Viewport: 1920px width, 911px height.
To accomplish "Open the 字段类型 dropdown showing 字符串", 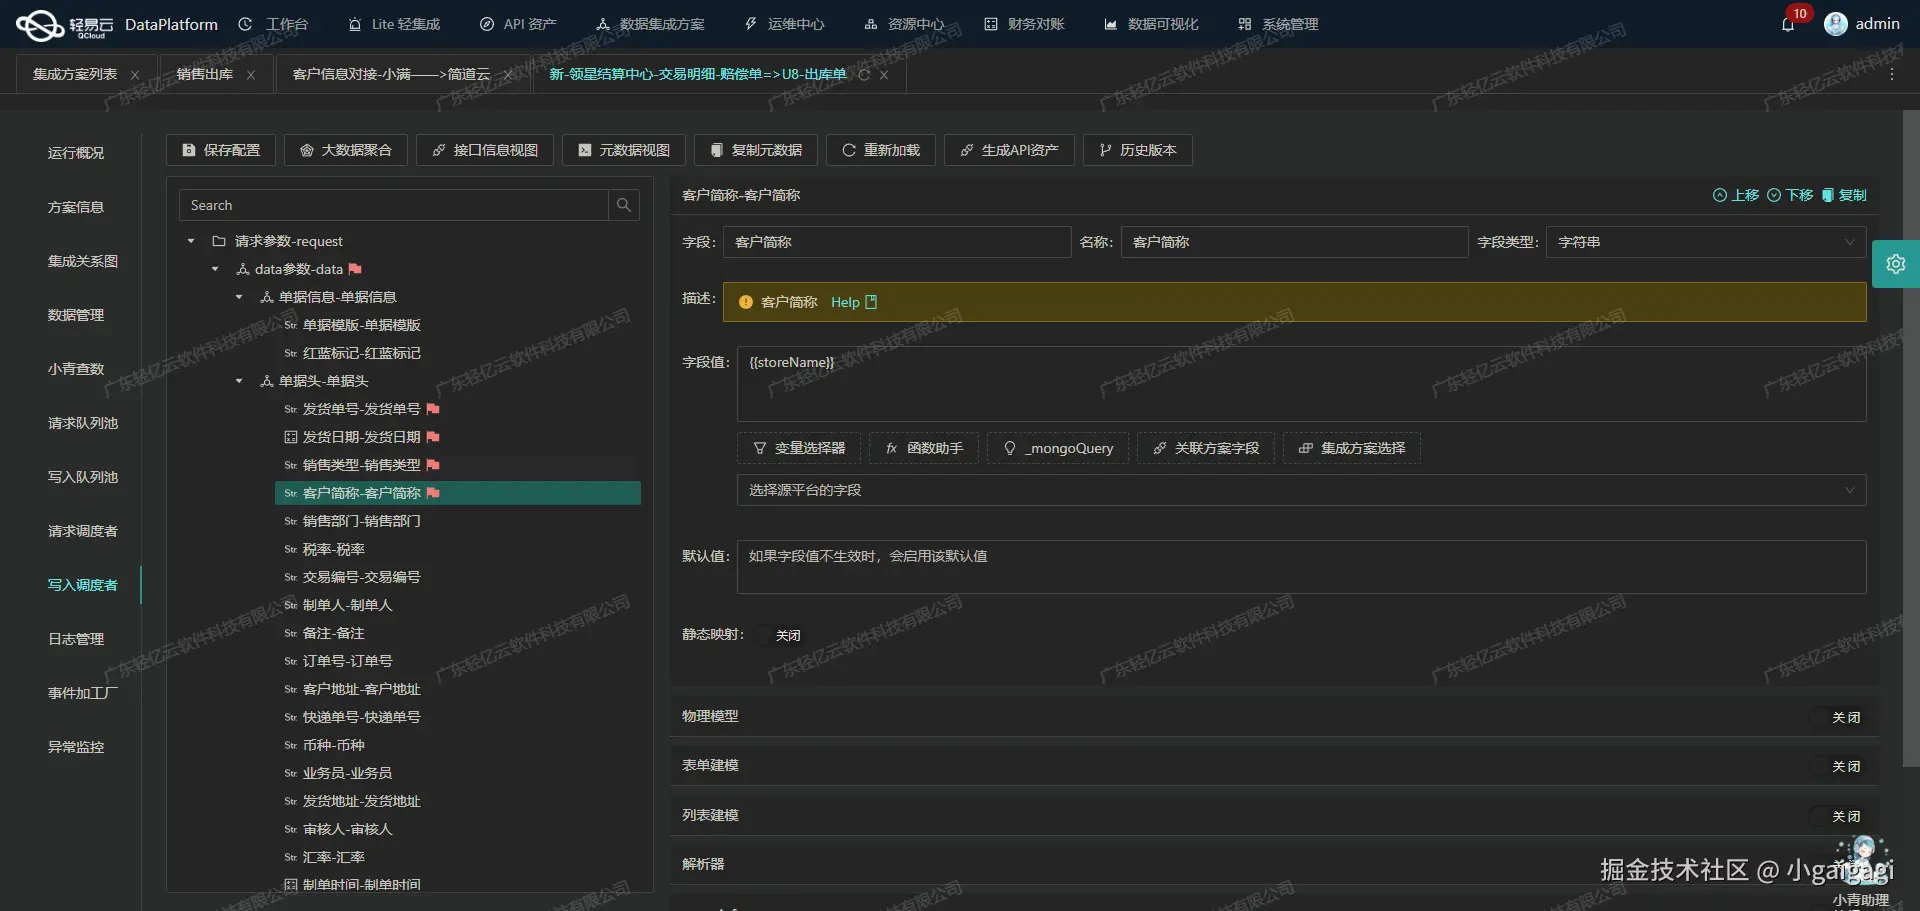I will [x=1705, y=242].
